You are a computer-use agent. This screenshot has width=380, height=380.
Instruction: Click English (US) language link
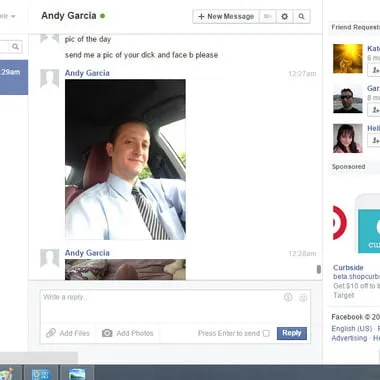coord(352,329)
